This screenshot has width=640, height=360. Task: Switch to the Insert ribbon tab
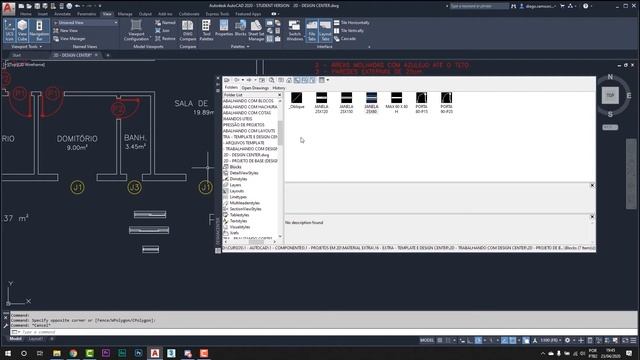(x=42, y=14)
